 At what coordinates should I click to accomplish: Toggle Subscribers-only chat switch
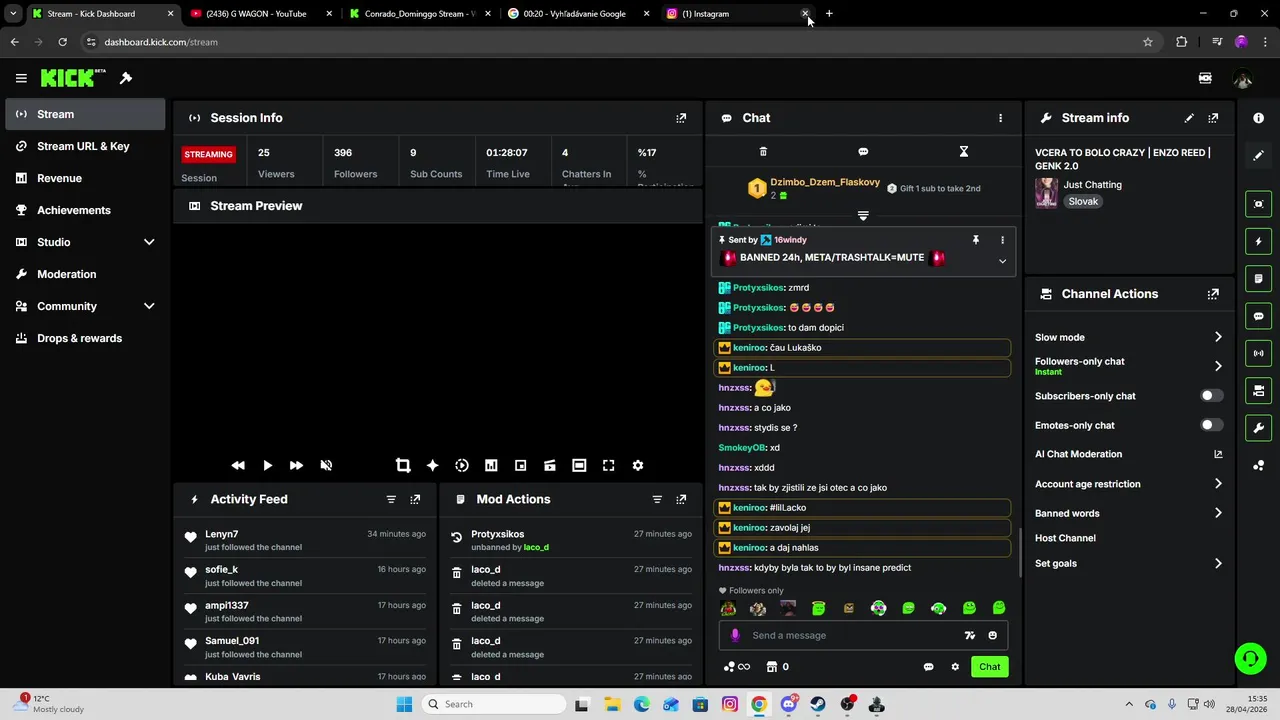pyautogui.click(x=1211, y=396)
